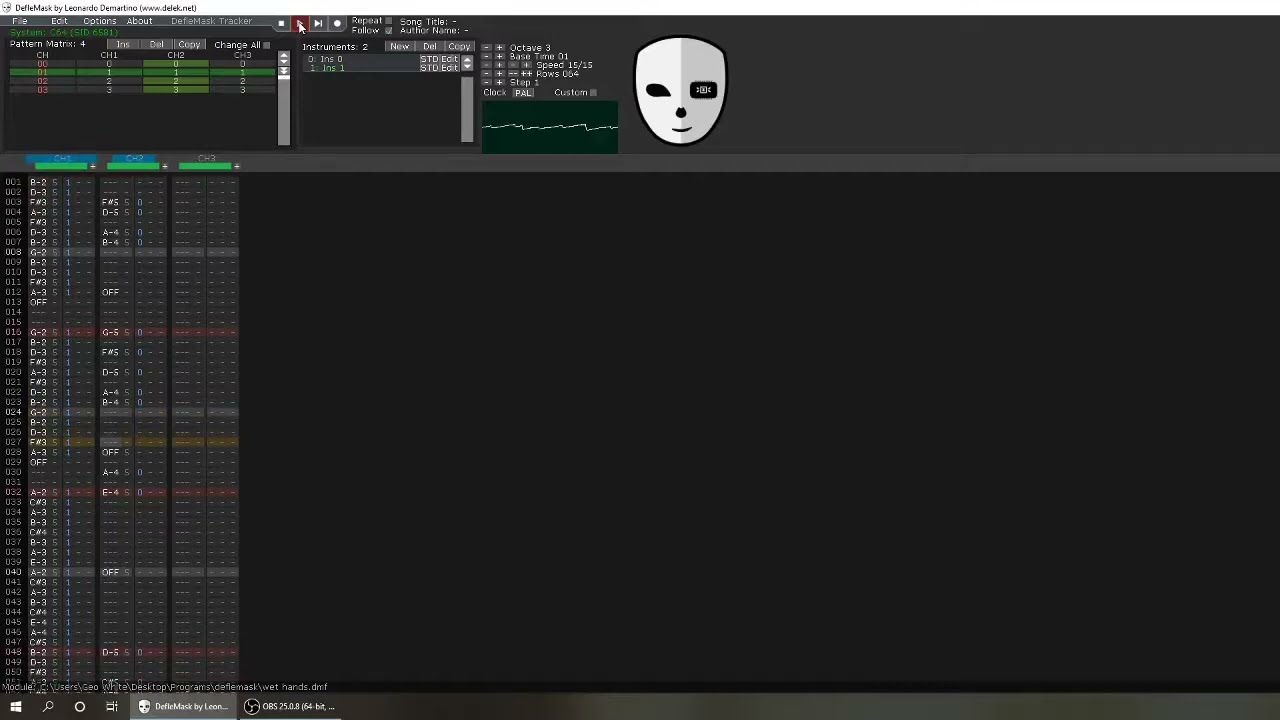Activate the record circle button

coord(337,23)
